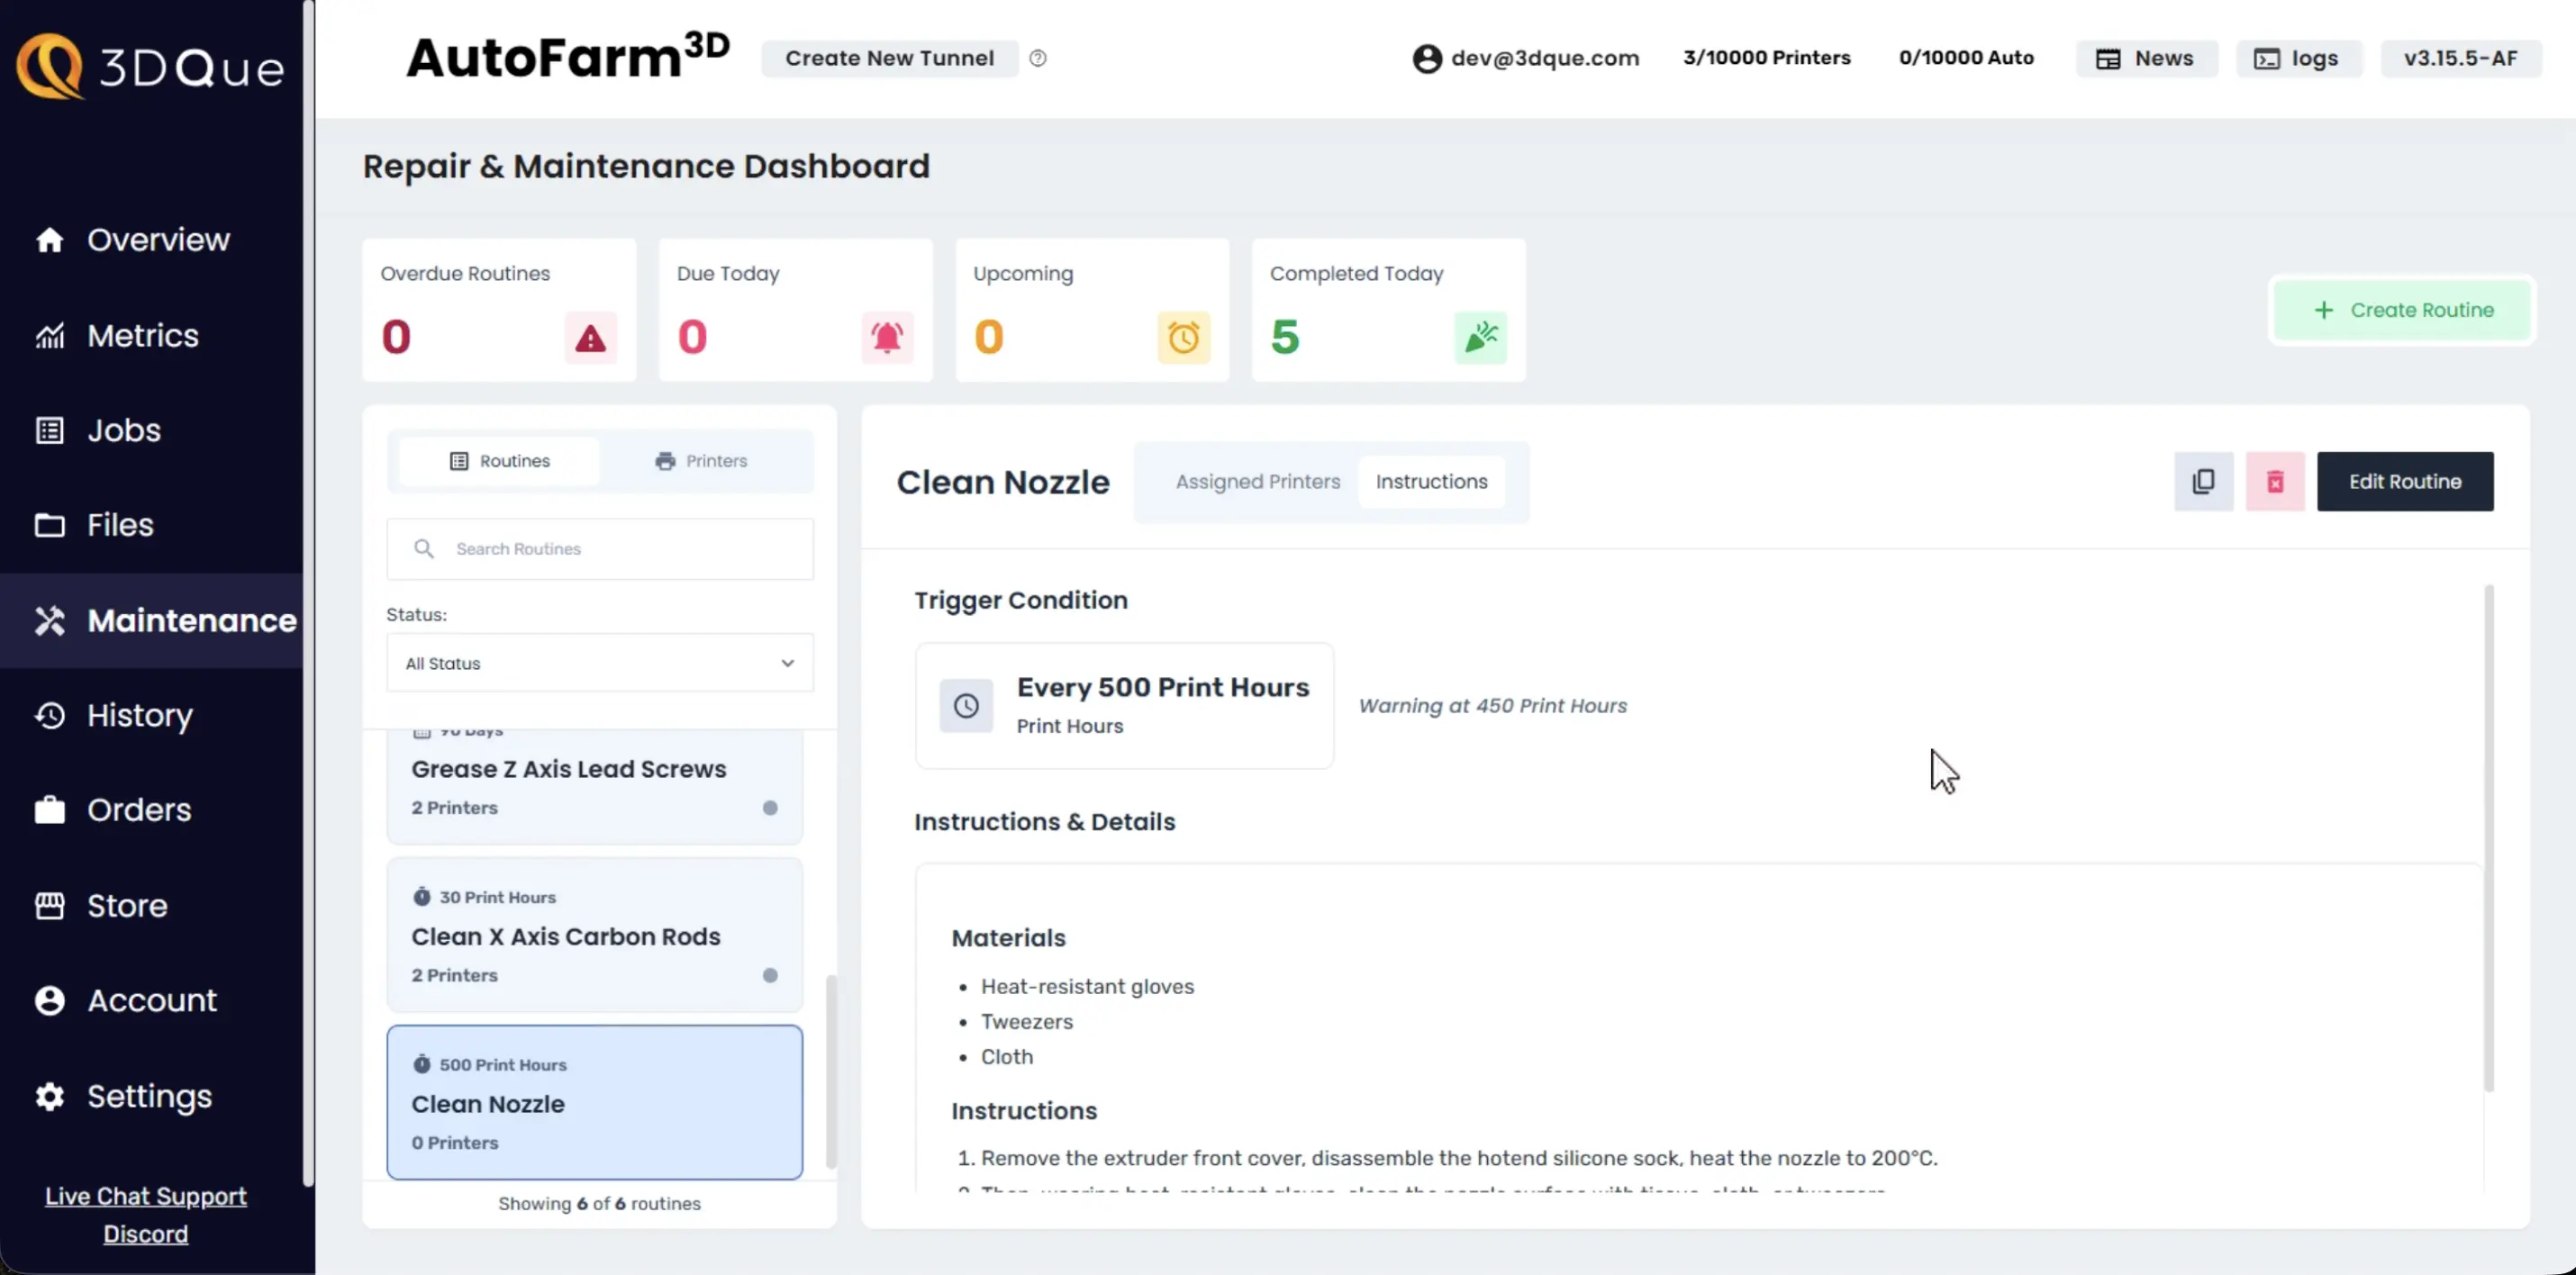
Task: Click the help icon beside Create New Tunnel
Action: pyautogui.click(x=1038, y=58)
